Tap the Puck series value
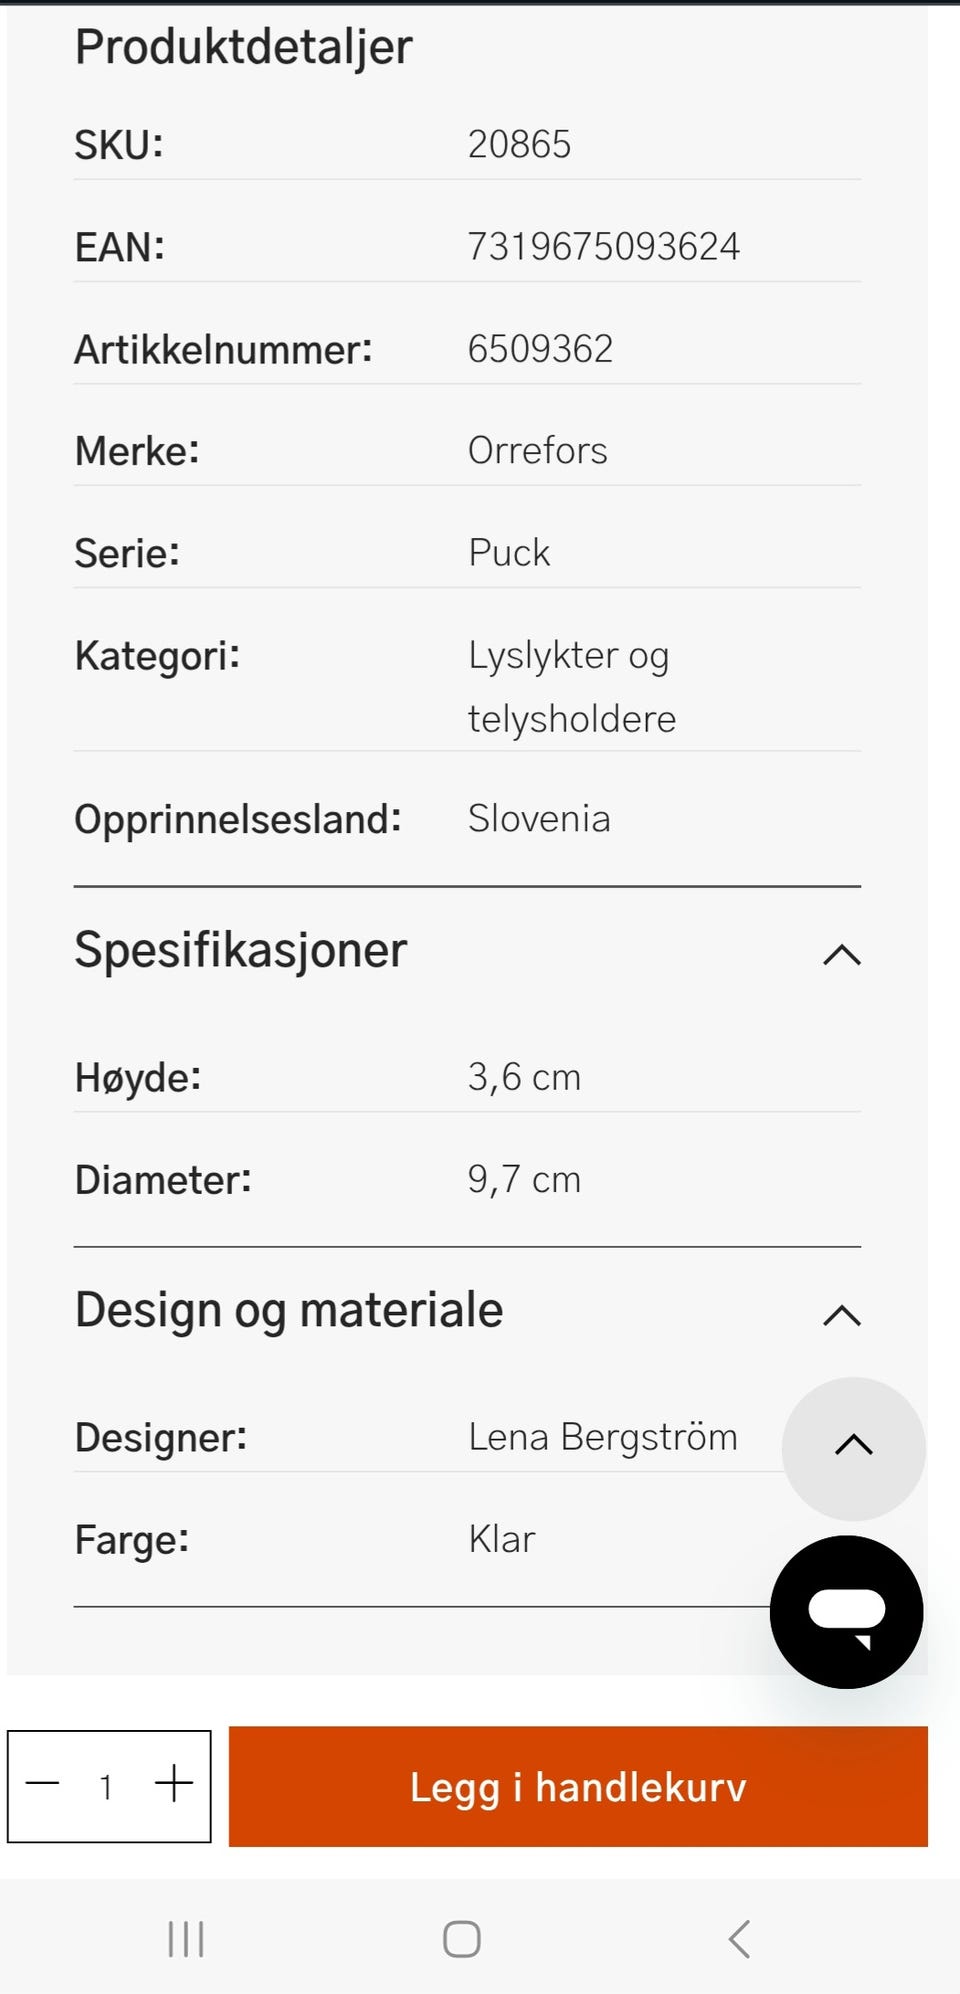Image resolution: width=960 pixels, height=1994 pixels. (x=509, y=552)
